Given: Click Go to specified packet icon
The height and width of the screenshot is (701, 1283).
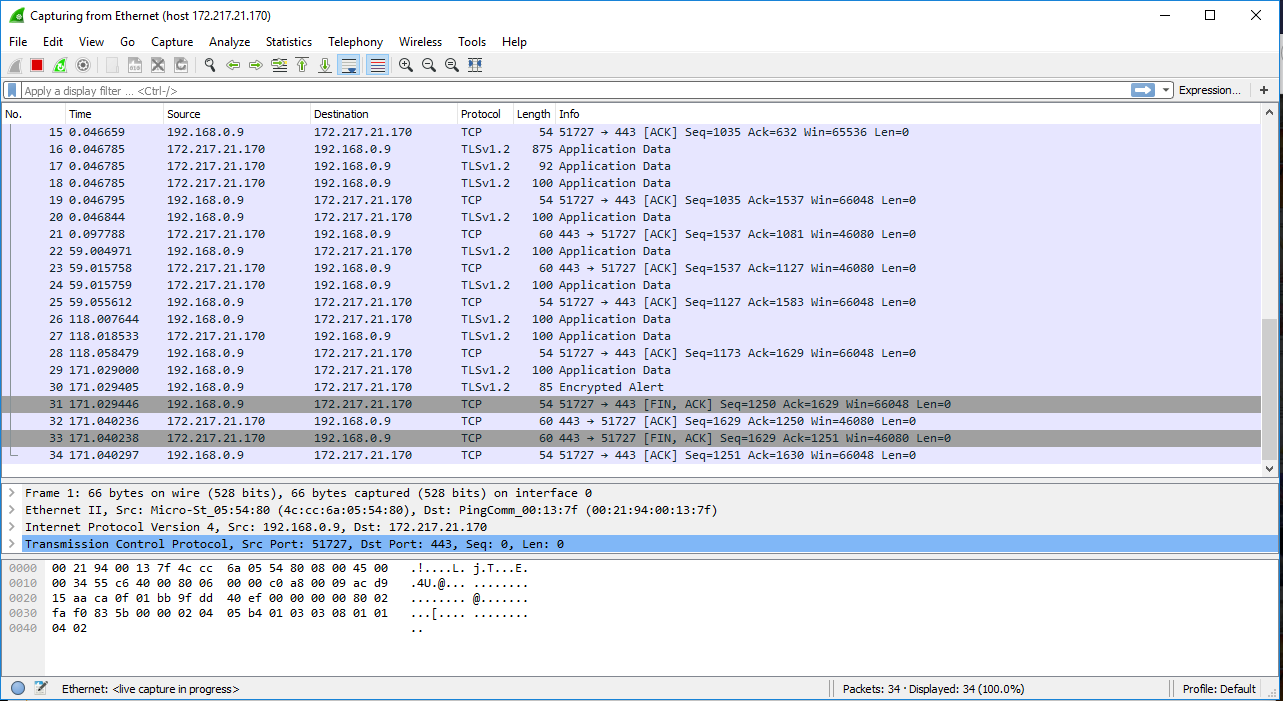Looking at the screenshot, I should [279, 65].
